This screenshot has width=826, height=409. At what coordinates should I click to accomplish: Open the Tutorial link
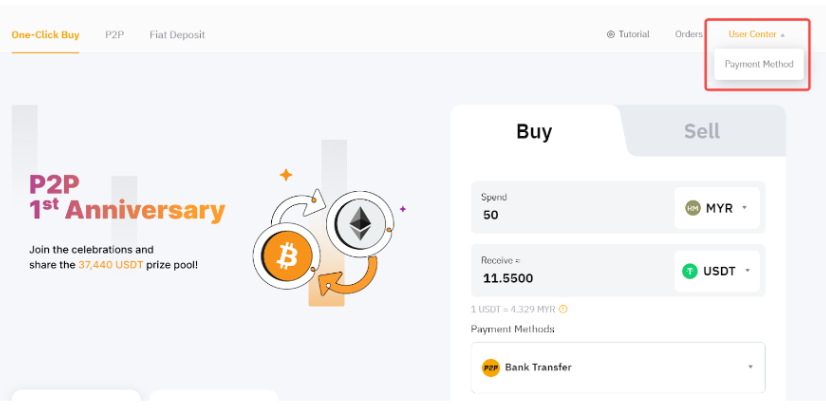(x=633, y=34)
